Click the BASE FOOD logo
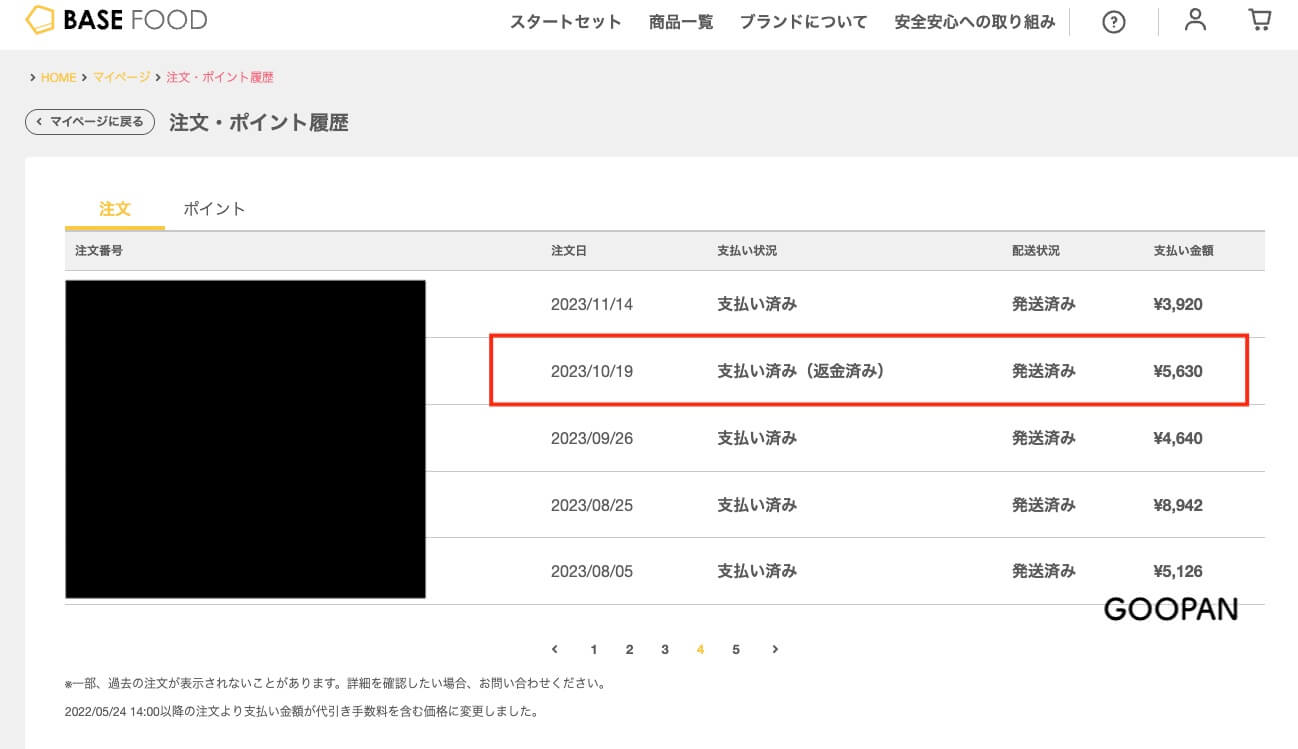Screen dimensions: 1298x749 coord(116,20)
